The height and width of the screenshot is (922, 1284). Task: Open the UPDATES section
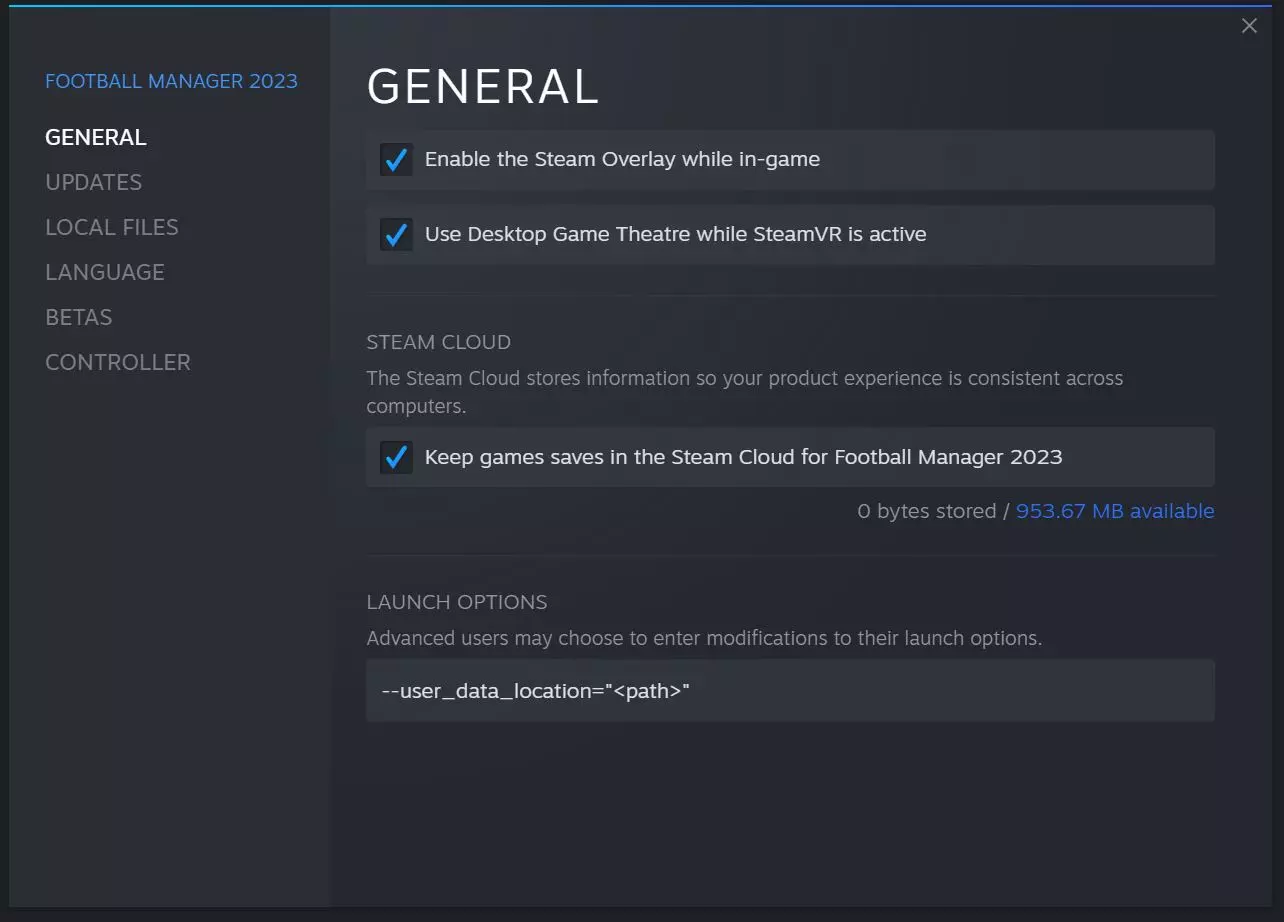click(x=94, y=182)
